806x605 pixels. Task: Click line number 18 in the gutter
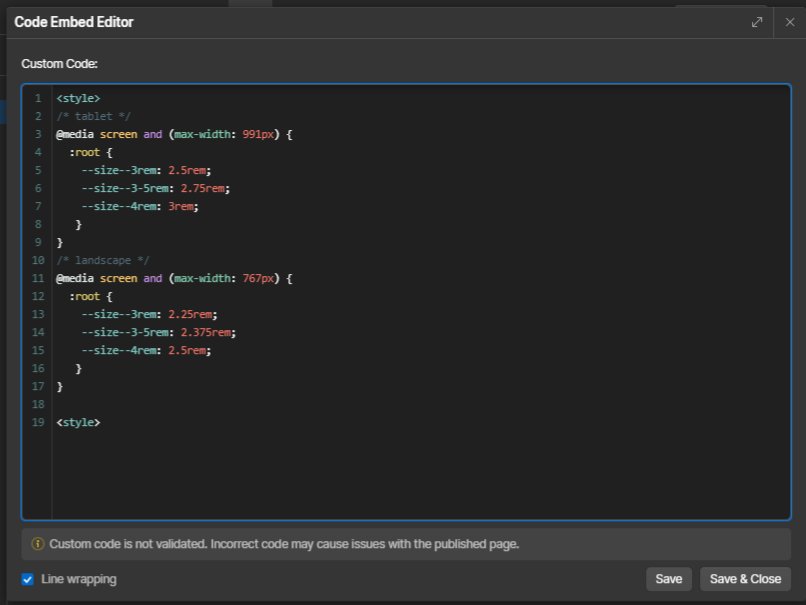(x=38, y=404)
